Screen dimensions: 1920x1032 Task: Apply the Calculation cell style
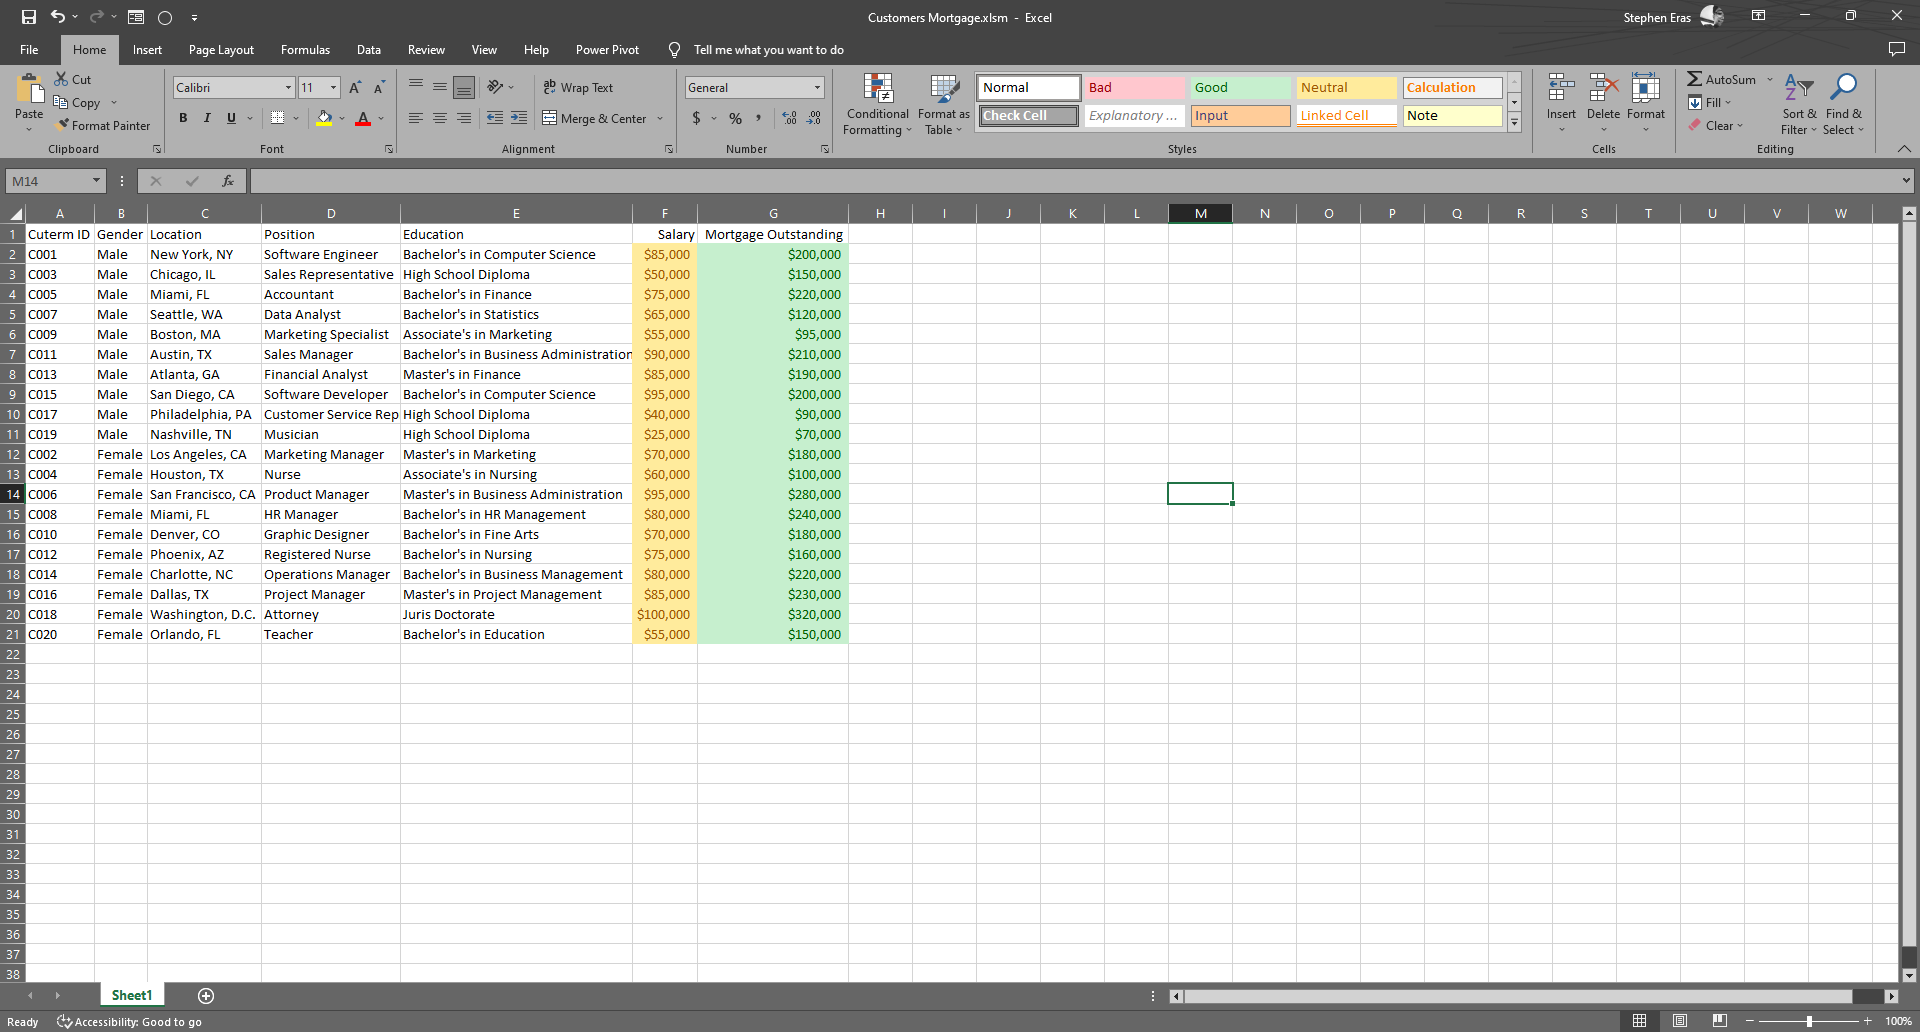point(1452,88)
